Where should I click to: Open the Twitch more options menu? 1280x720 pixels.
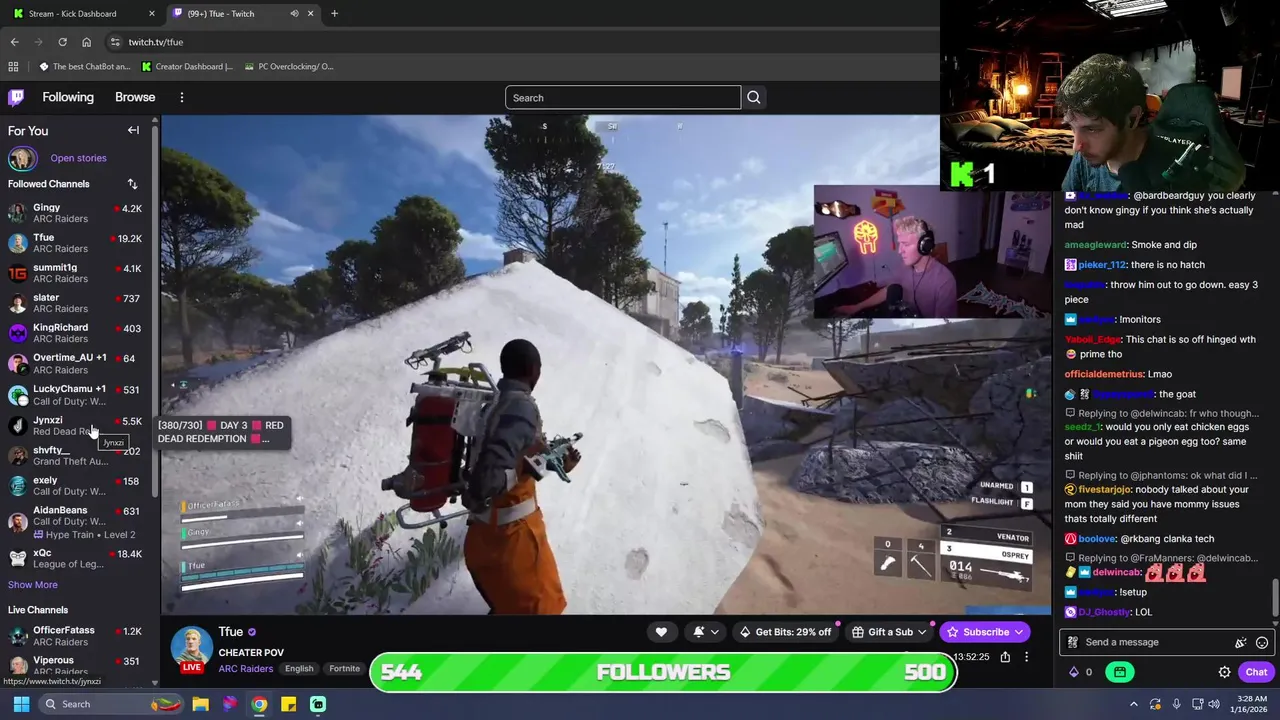click(181, 97)
